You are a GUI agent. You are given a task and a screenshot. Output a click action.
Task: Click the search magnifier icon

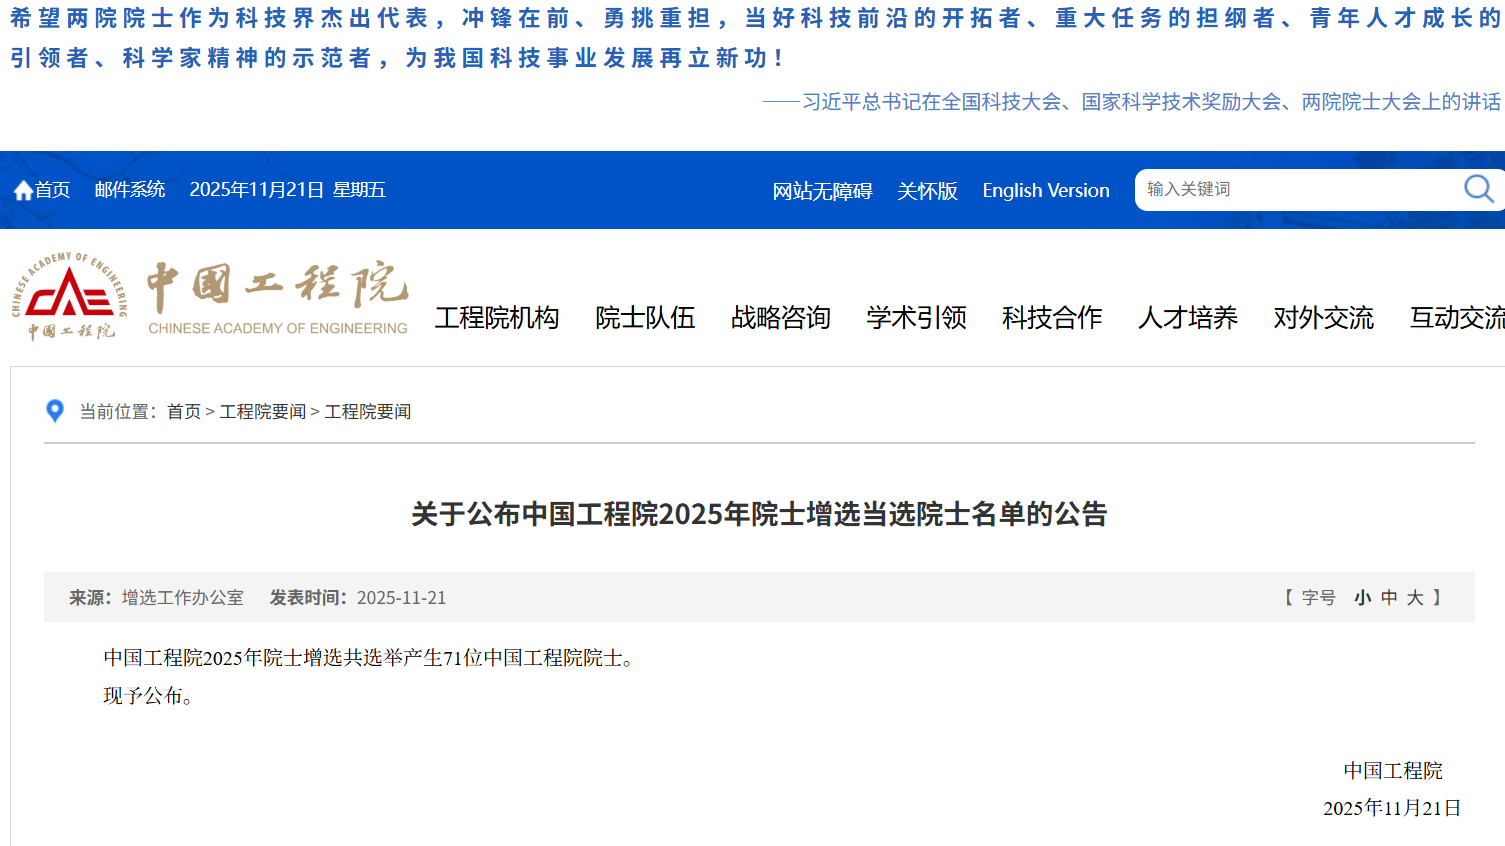(x=1477, y=188)
